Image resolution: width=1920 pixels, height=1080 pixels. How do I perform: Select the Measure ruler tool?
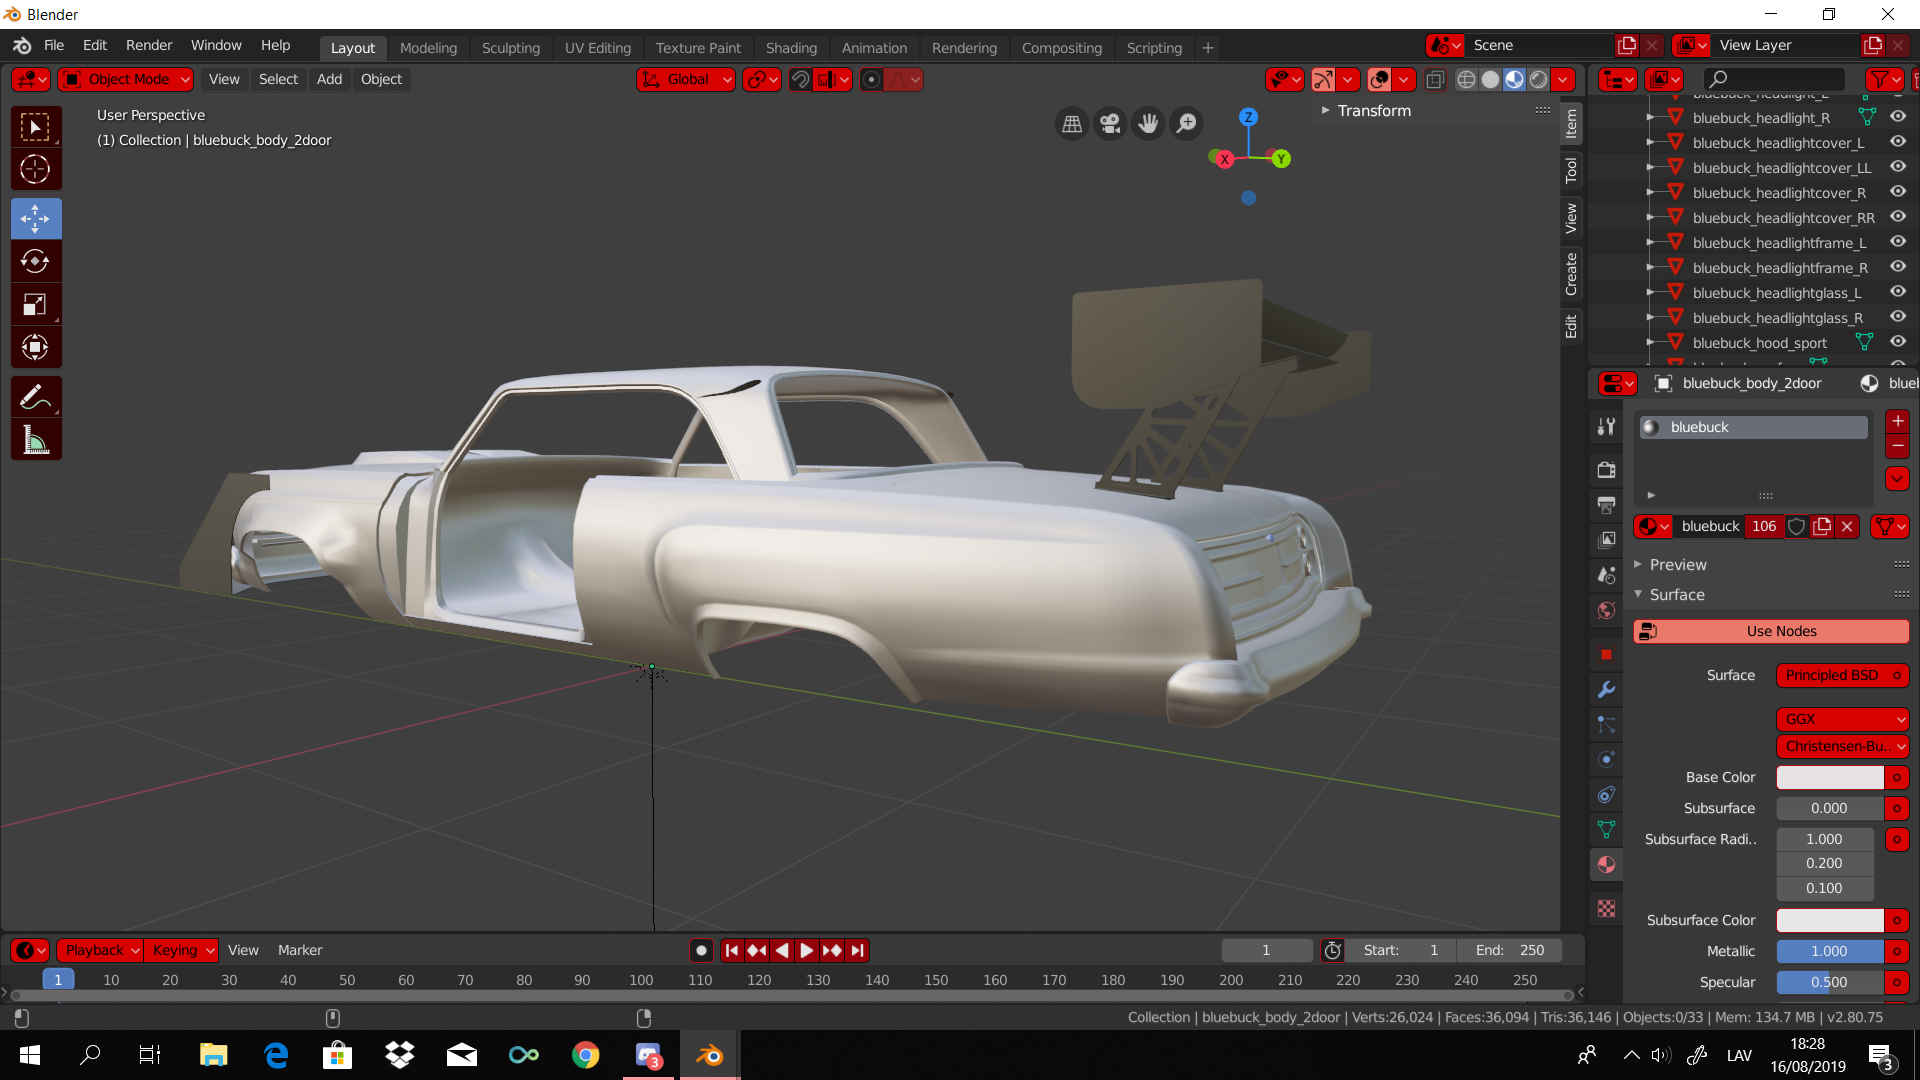(x=35, y=440)
